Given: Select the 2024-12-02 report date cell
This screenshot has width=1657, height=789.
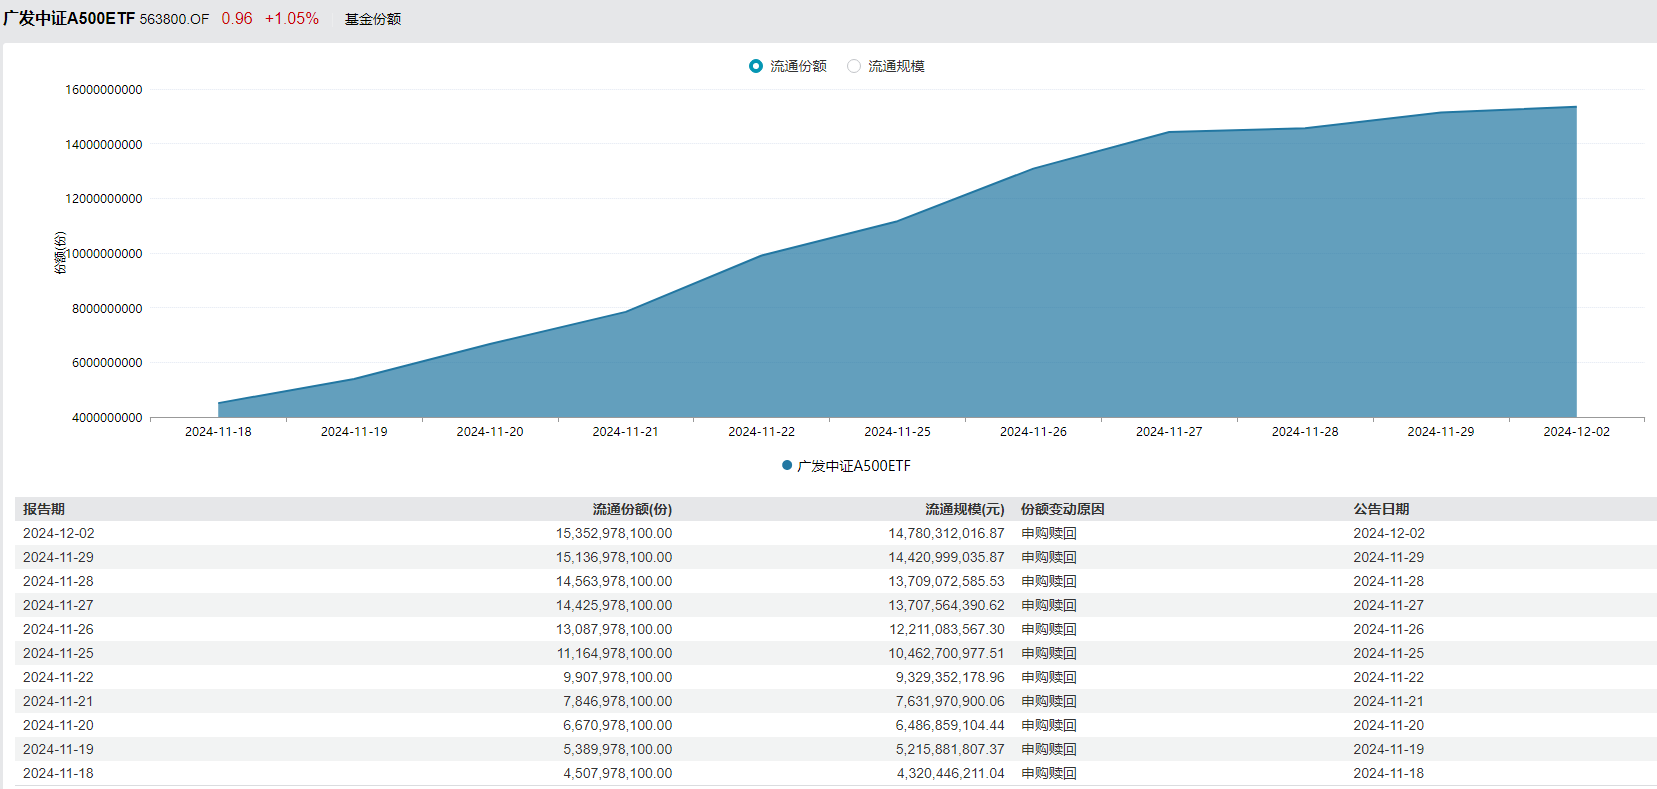Looking at the screenshot, I should (59, 533).
